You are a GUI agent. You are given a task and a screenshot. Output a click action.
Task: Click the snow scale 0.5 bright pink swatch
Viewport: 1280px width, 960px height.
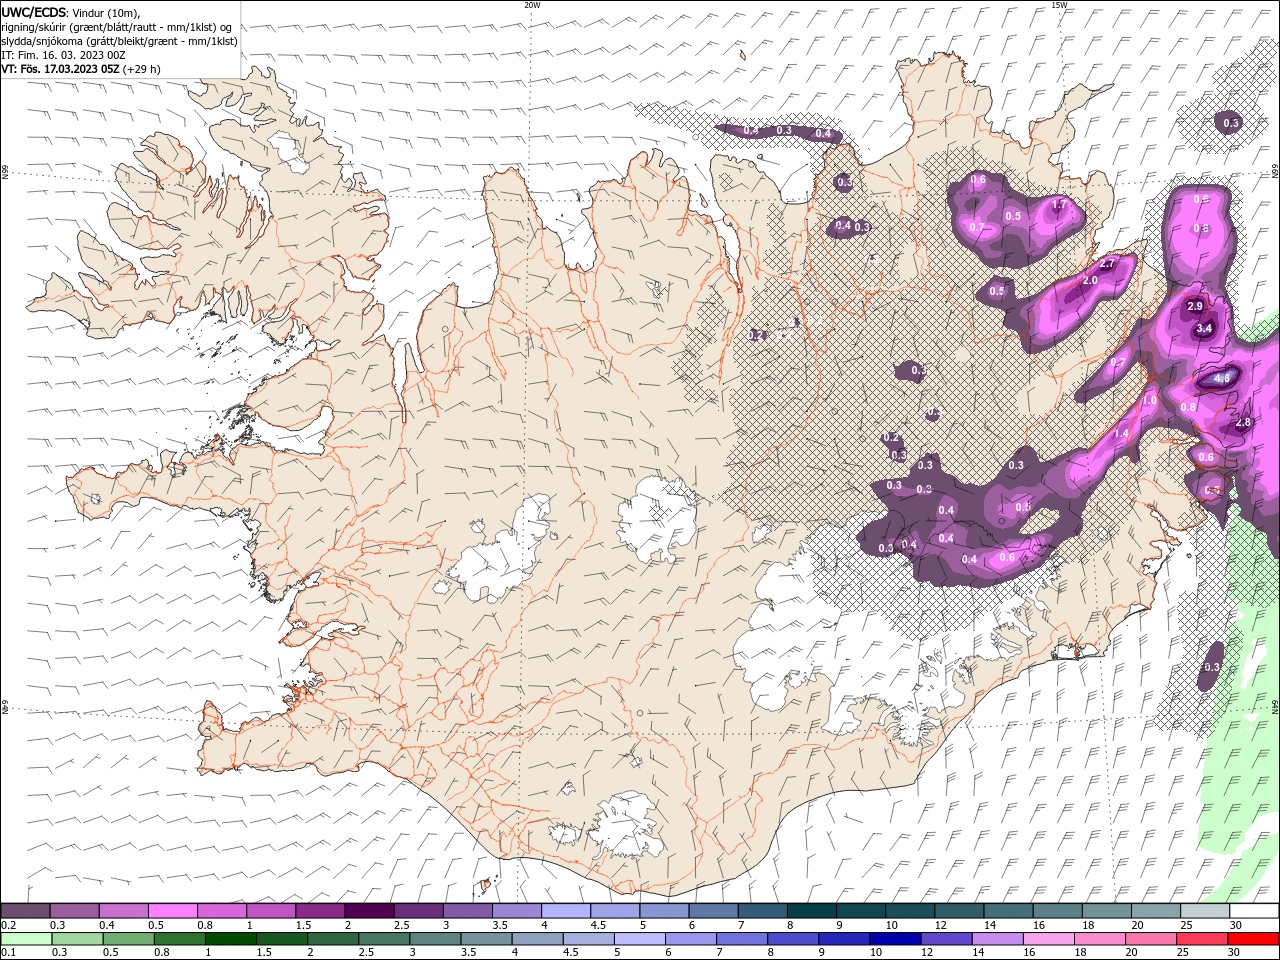click(x=172, y=911)
